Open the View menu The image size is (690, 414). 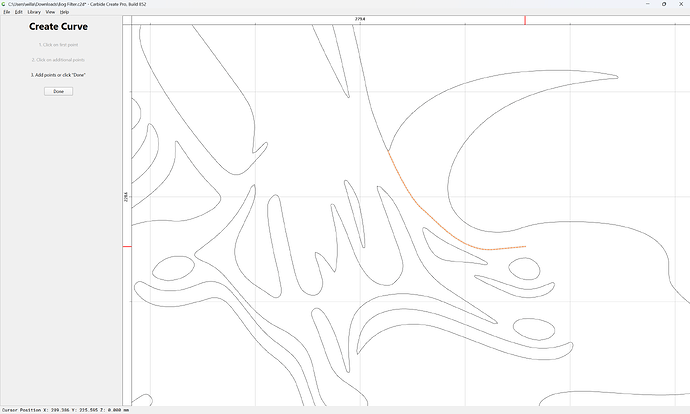pos(50,12)
